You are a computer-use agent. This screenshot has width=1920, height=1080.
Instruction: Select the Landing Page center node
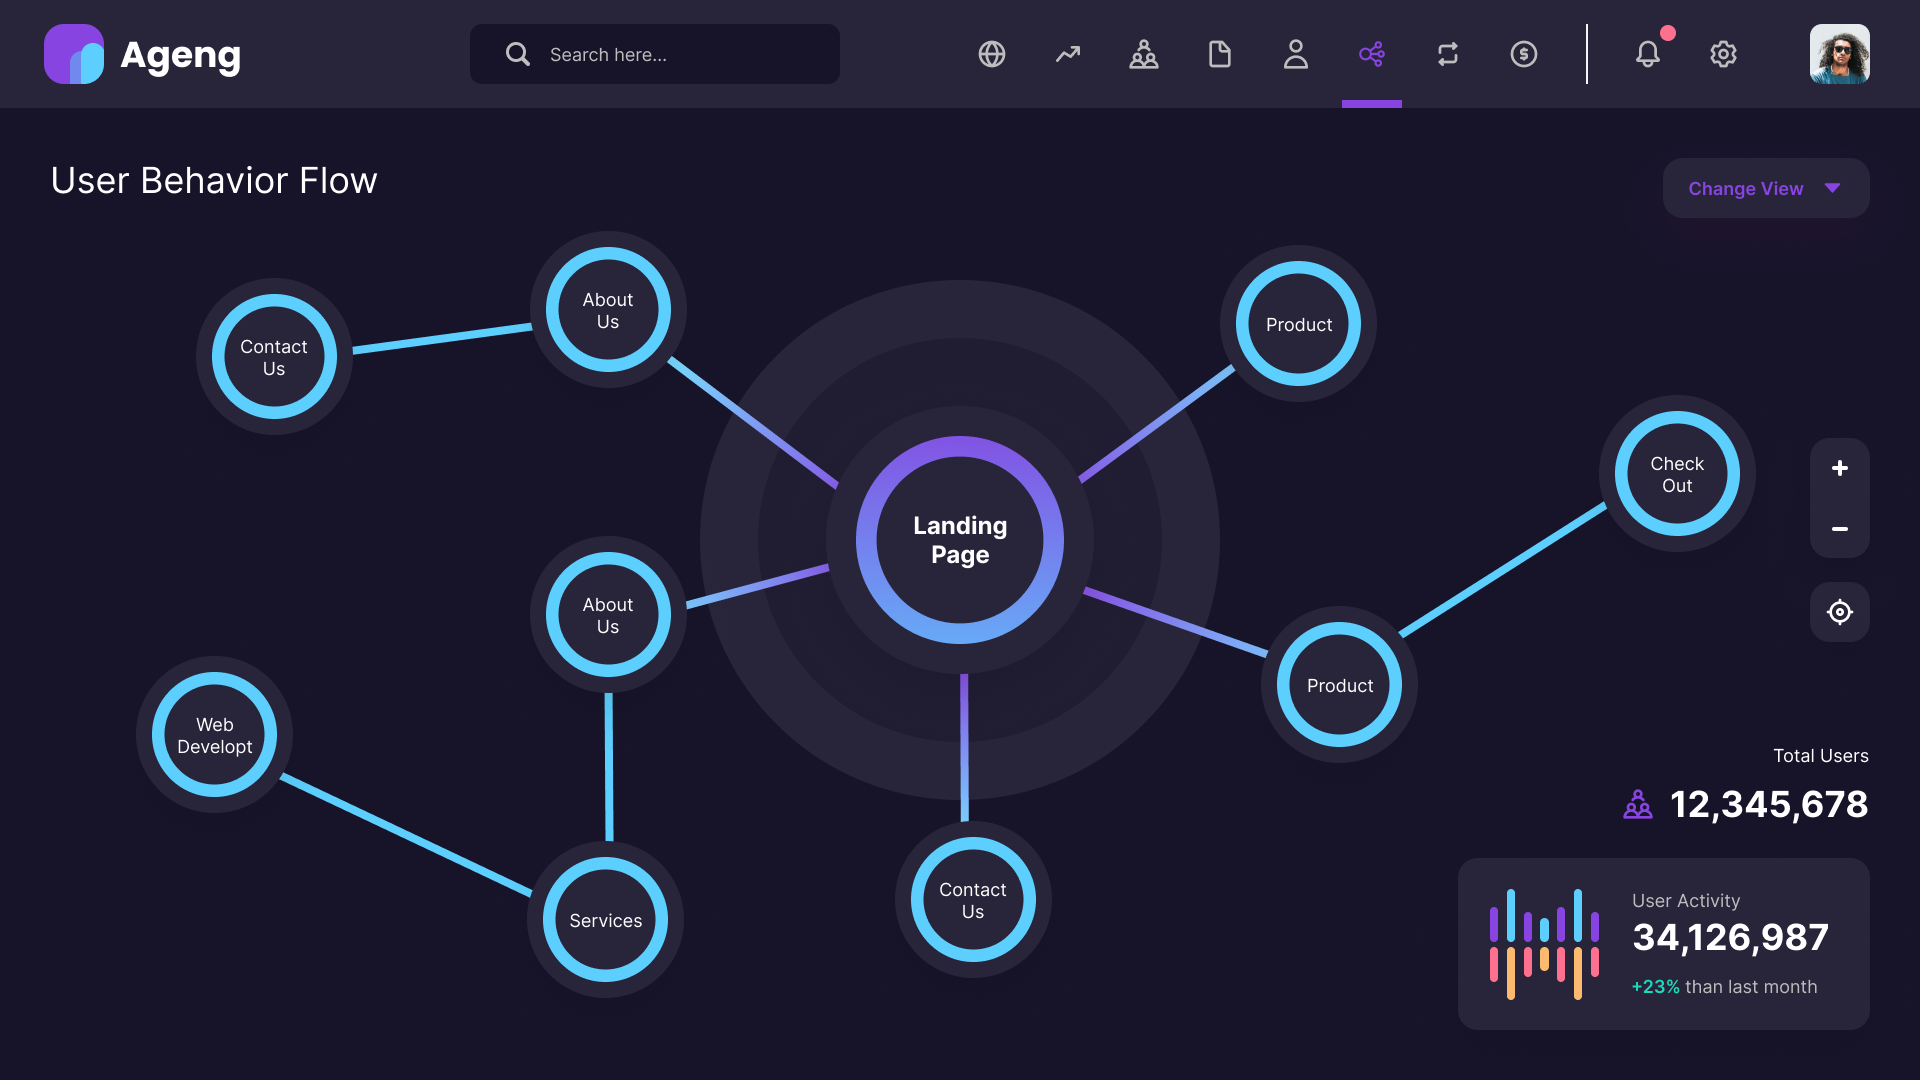coord(959,540)
